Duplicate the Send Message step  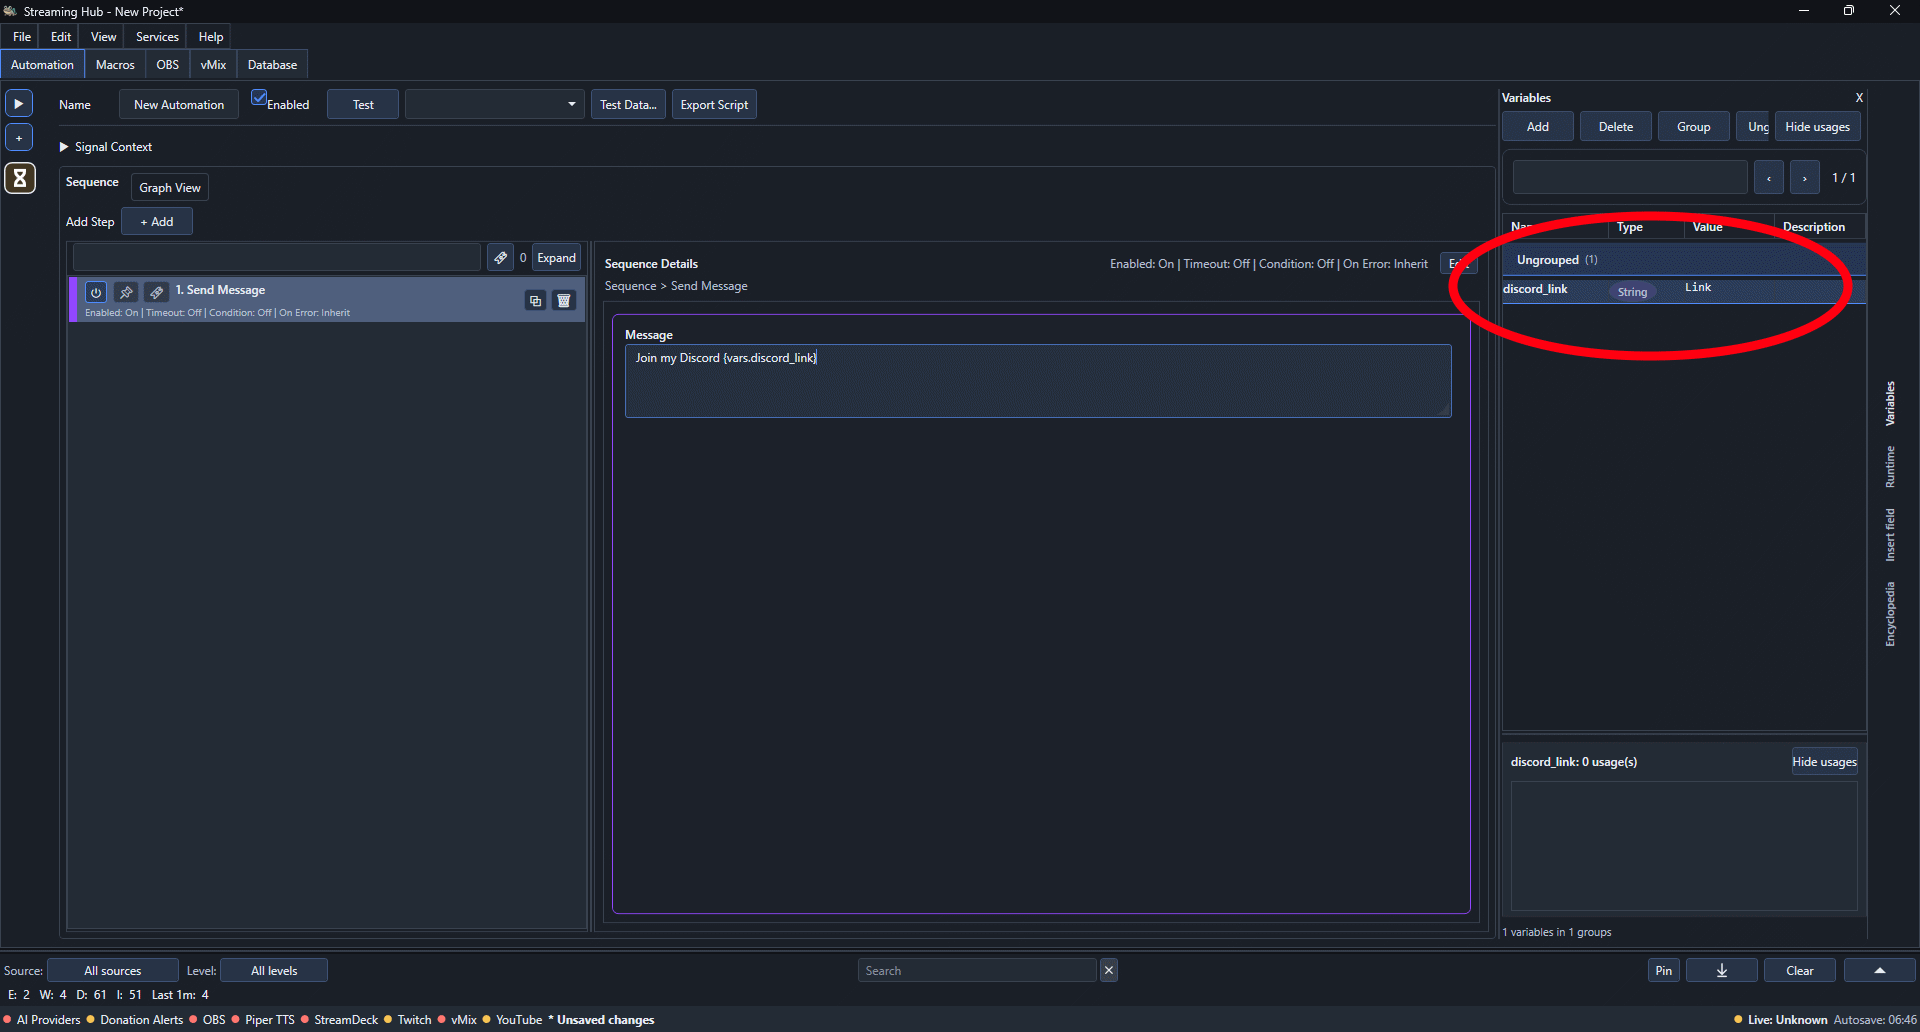pos(536,300)
